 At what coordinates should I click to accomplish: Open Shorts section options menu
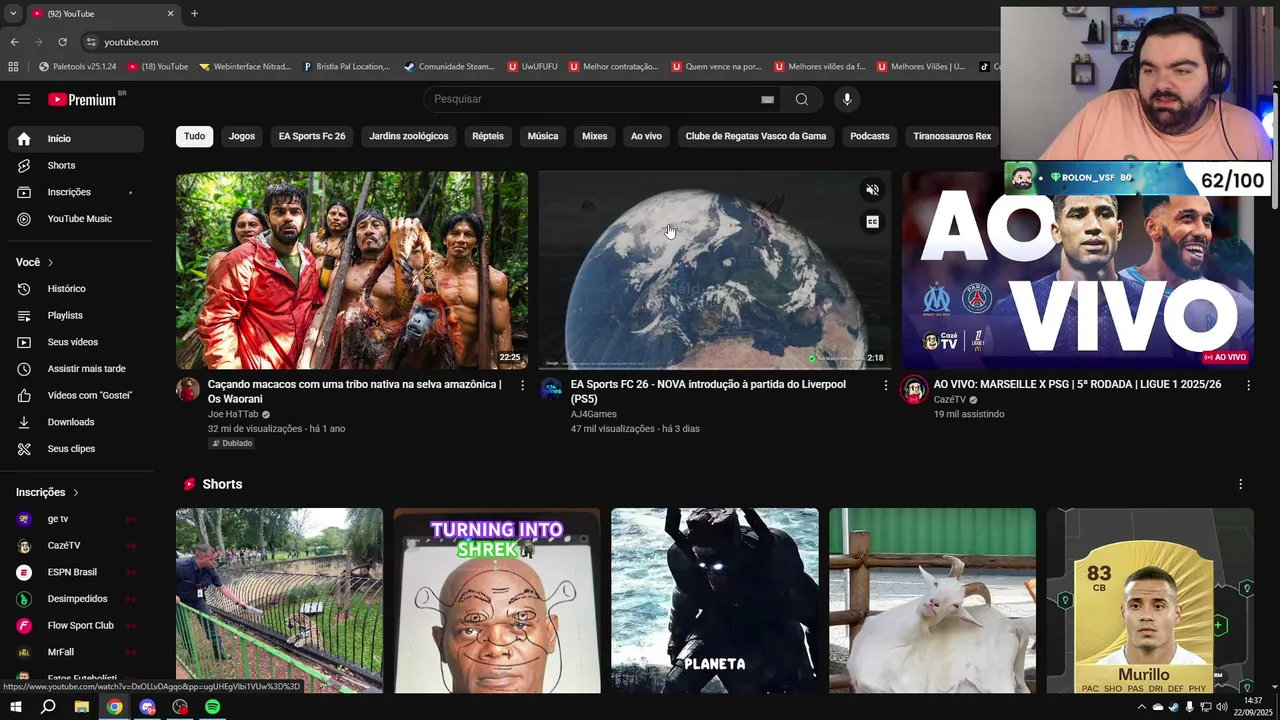(1241, 484)
